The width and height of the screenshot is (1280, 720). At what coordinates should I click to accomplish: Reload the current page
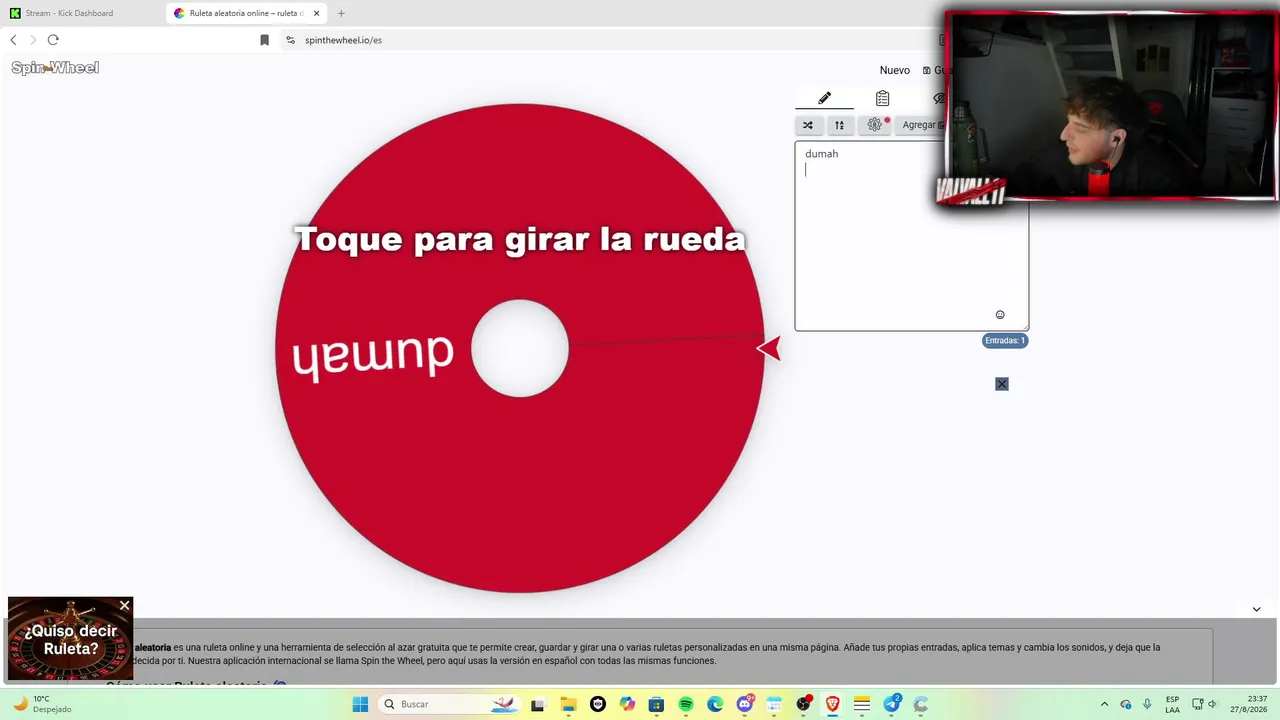(53, 40)
